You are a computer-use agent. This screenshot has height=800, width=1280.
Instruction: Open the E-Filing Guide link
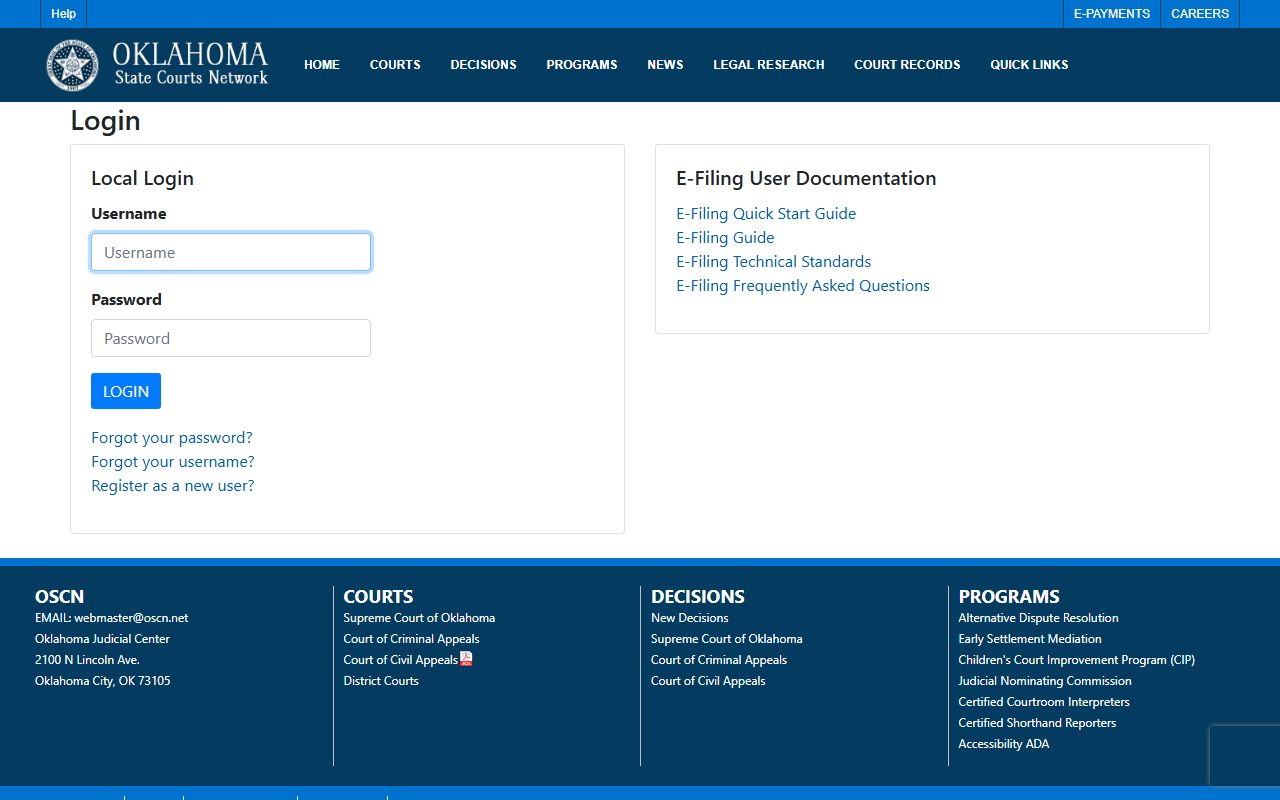pos(725,238)
